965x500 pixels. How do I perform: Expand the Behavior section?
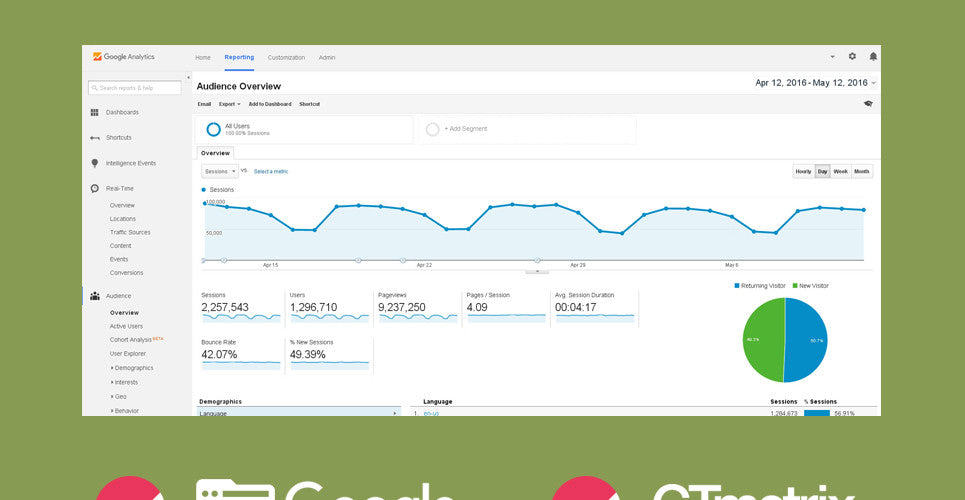(x=125, y=411)
